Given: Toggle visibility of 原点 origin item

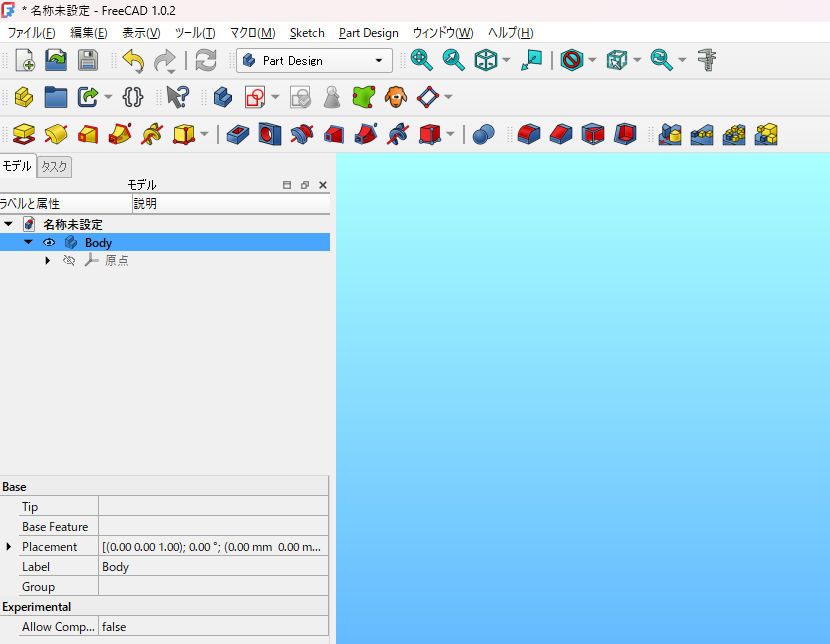Looking at the screenshot, I should (x=69, y=261).
